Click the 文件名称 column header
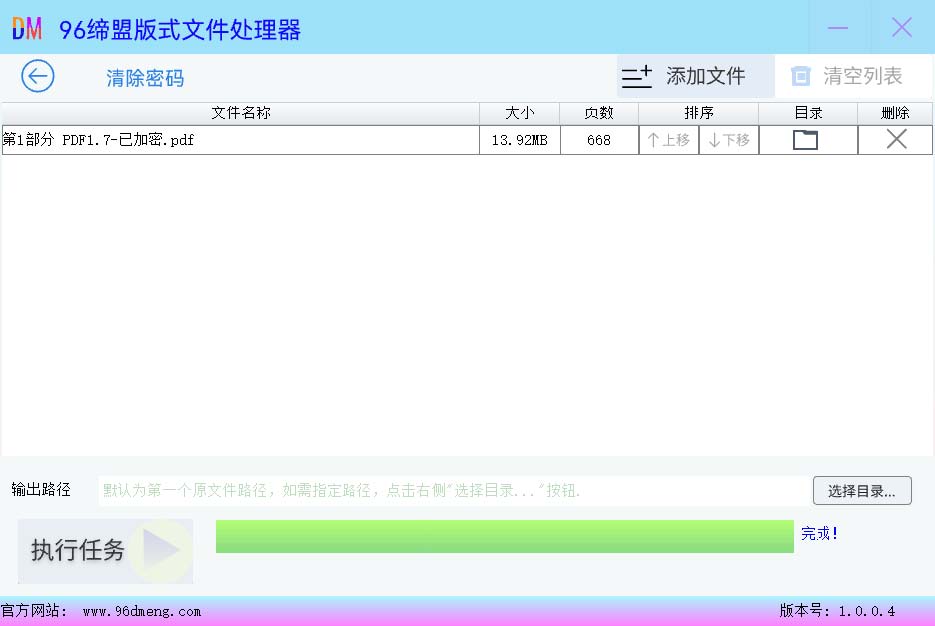The height and width of the screenshot is (626, 935). point(240,113)
